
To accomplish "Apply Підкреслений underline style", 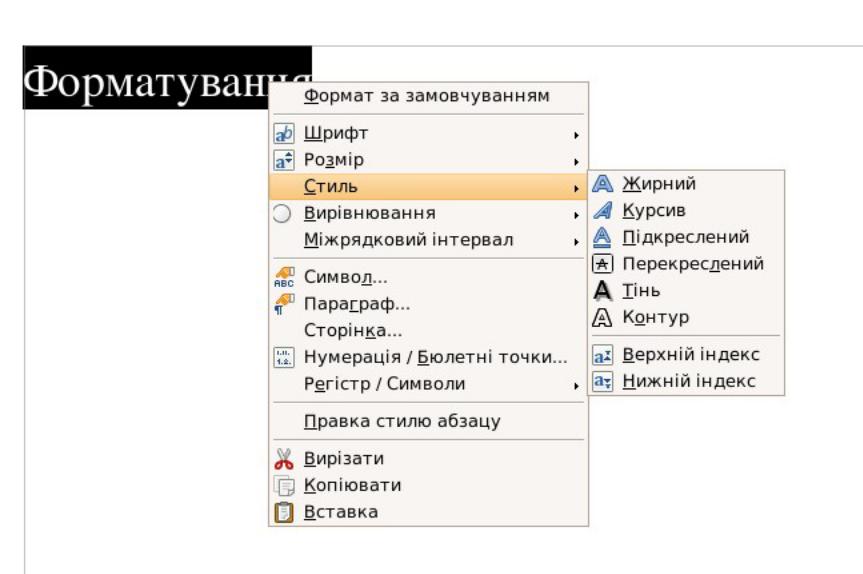I will pos(686,237).
